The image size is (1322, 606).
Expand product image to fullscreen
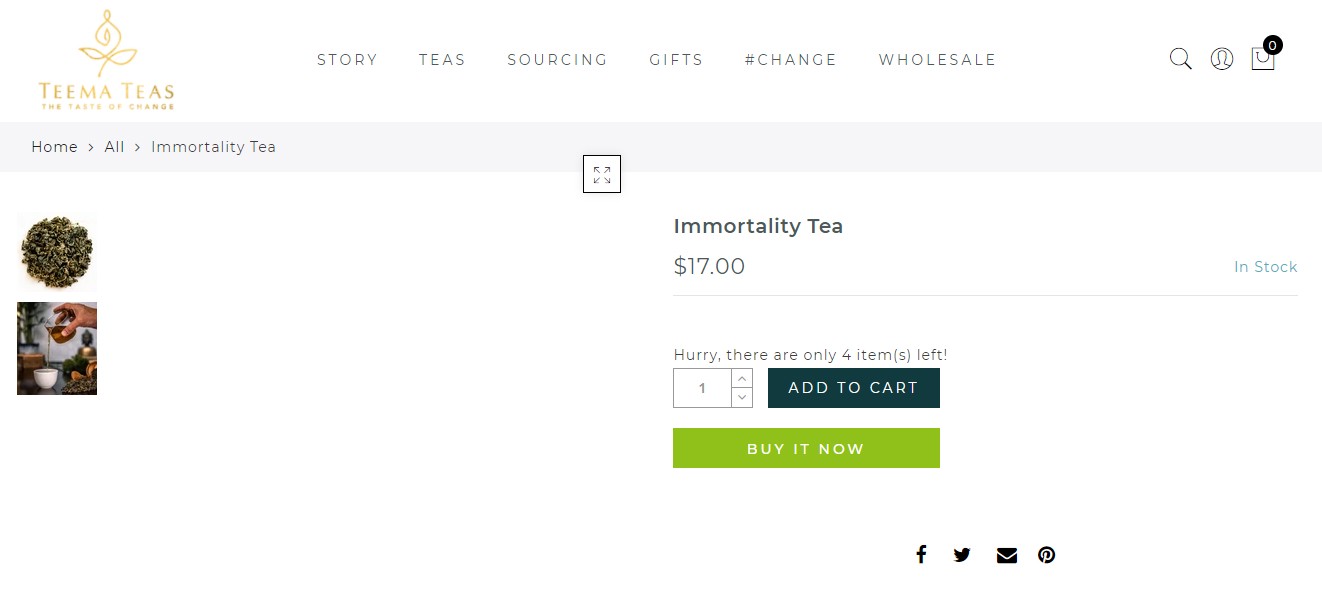[602, 174]
